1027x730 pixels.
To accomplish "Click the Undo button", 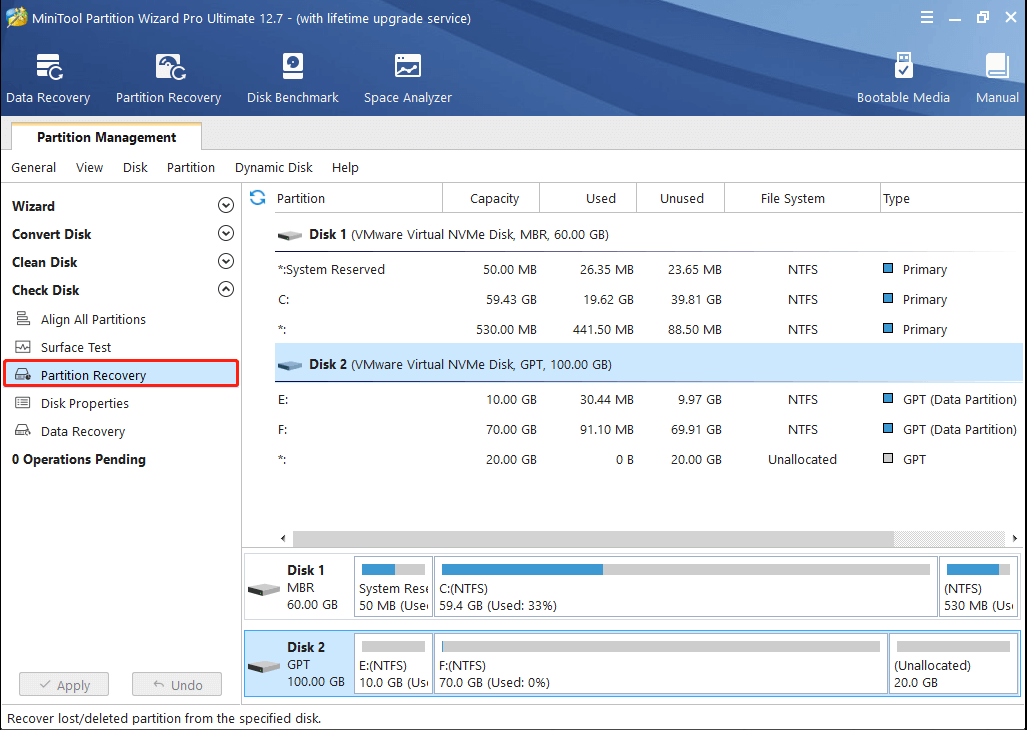I will [x=177, y=684].
